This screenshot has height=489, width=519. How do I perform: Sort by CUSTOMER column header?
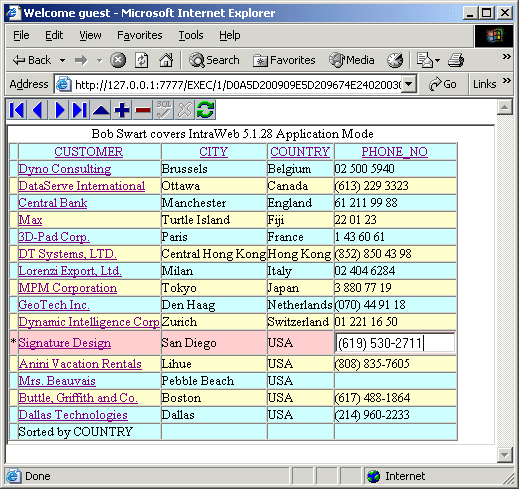(89, 152)
